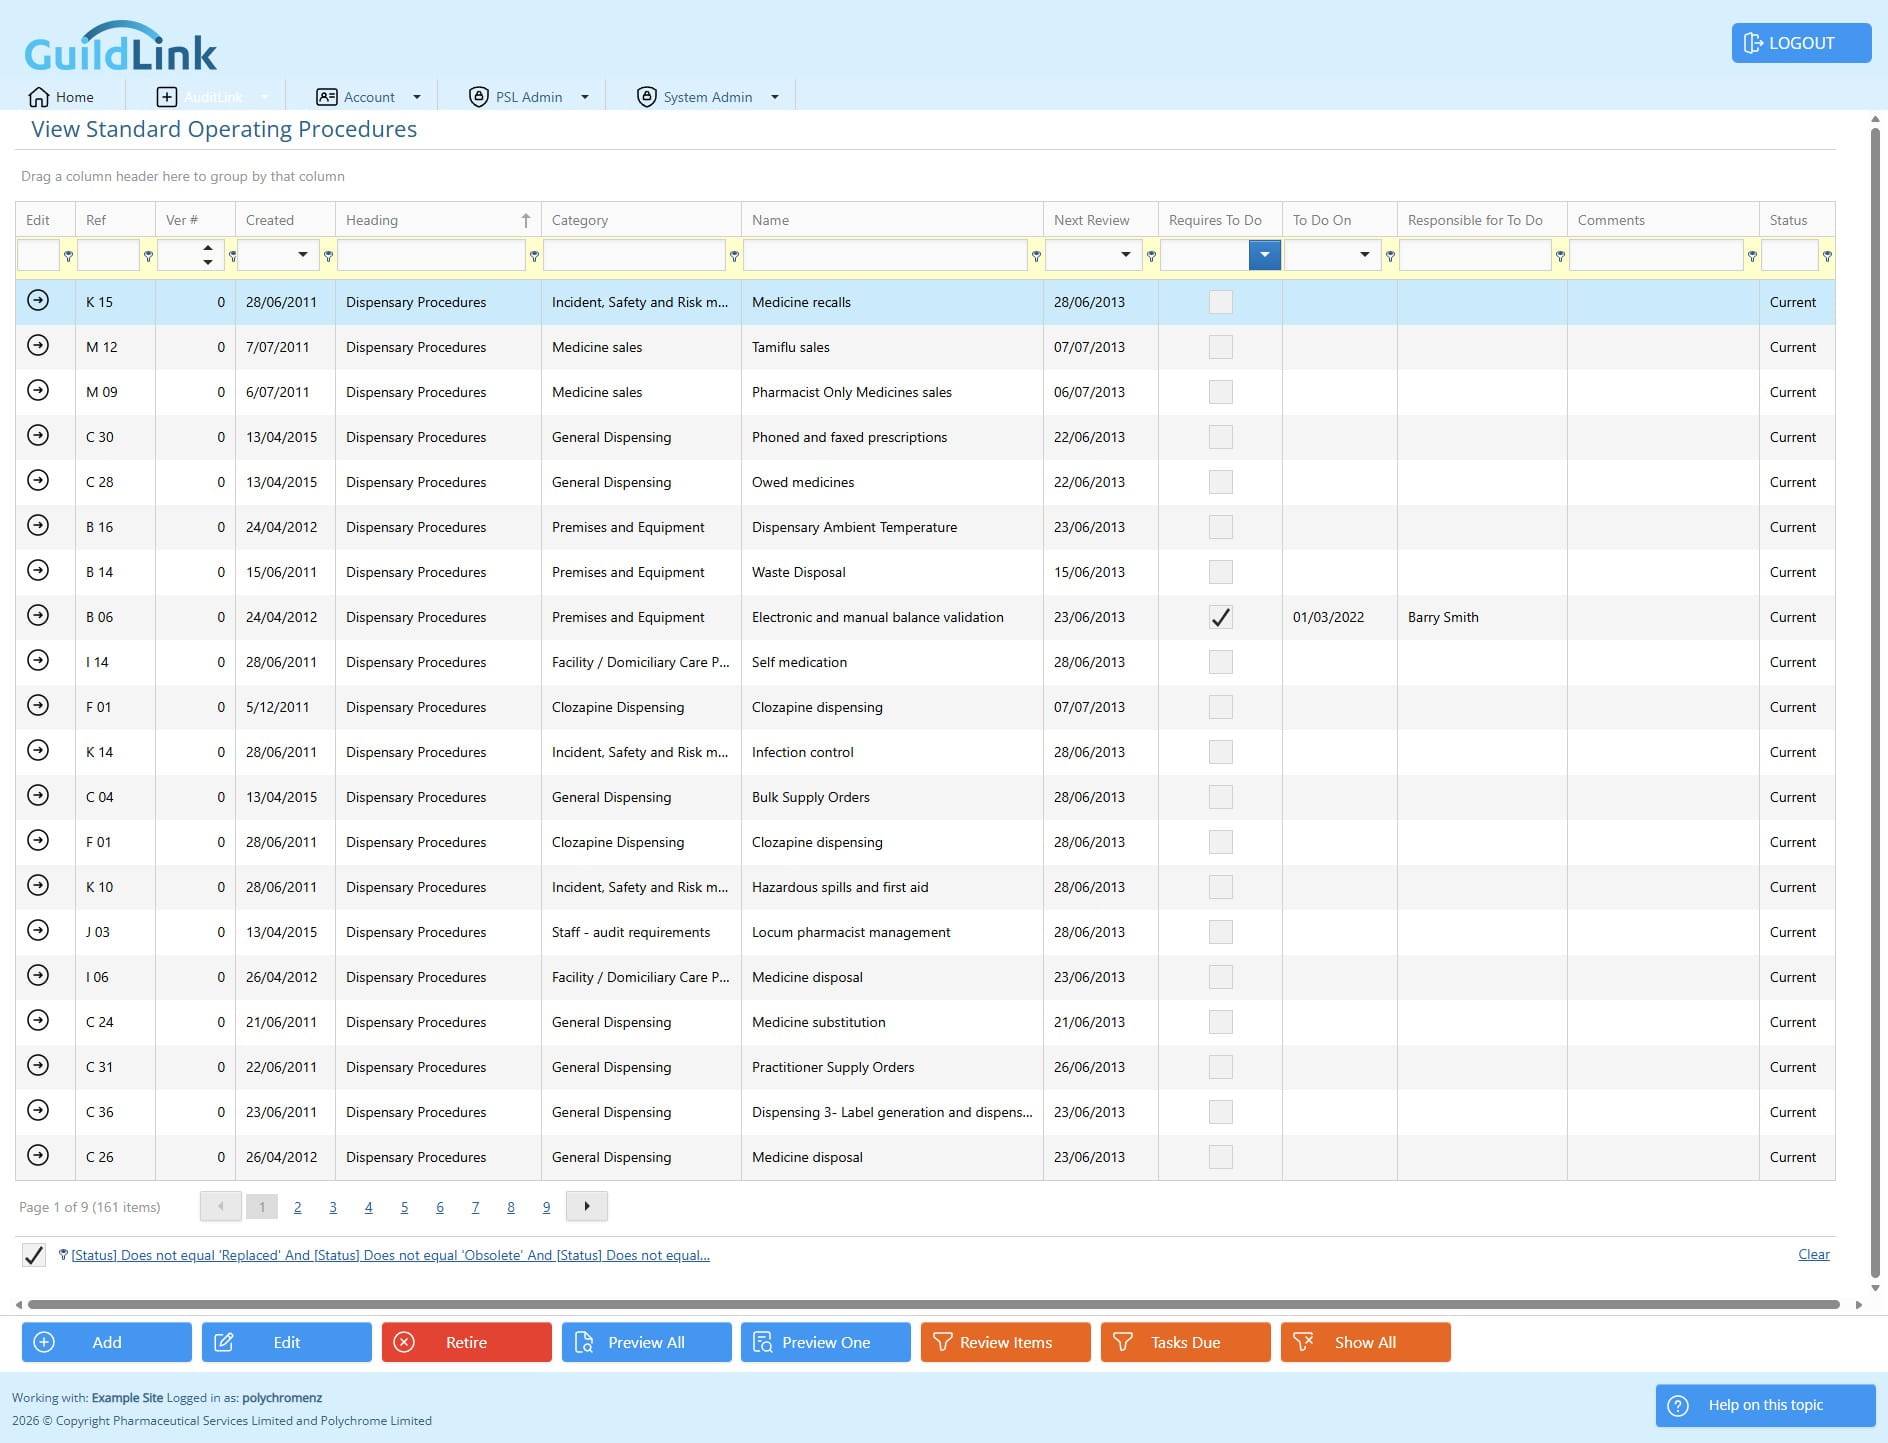Viewport: 1888px width, 1443px height.
Task: Click the Category column filter icon
Action: click(x=734, y=256)
